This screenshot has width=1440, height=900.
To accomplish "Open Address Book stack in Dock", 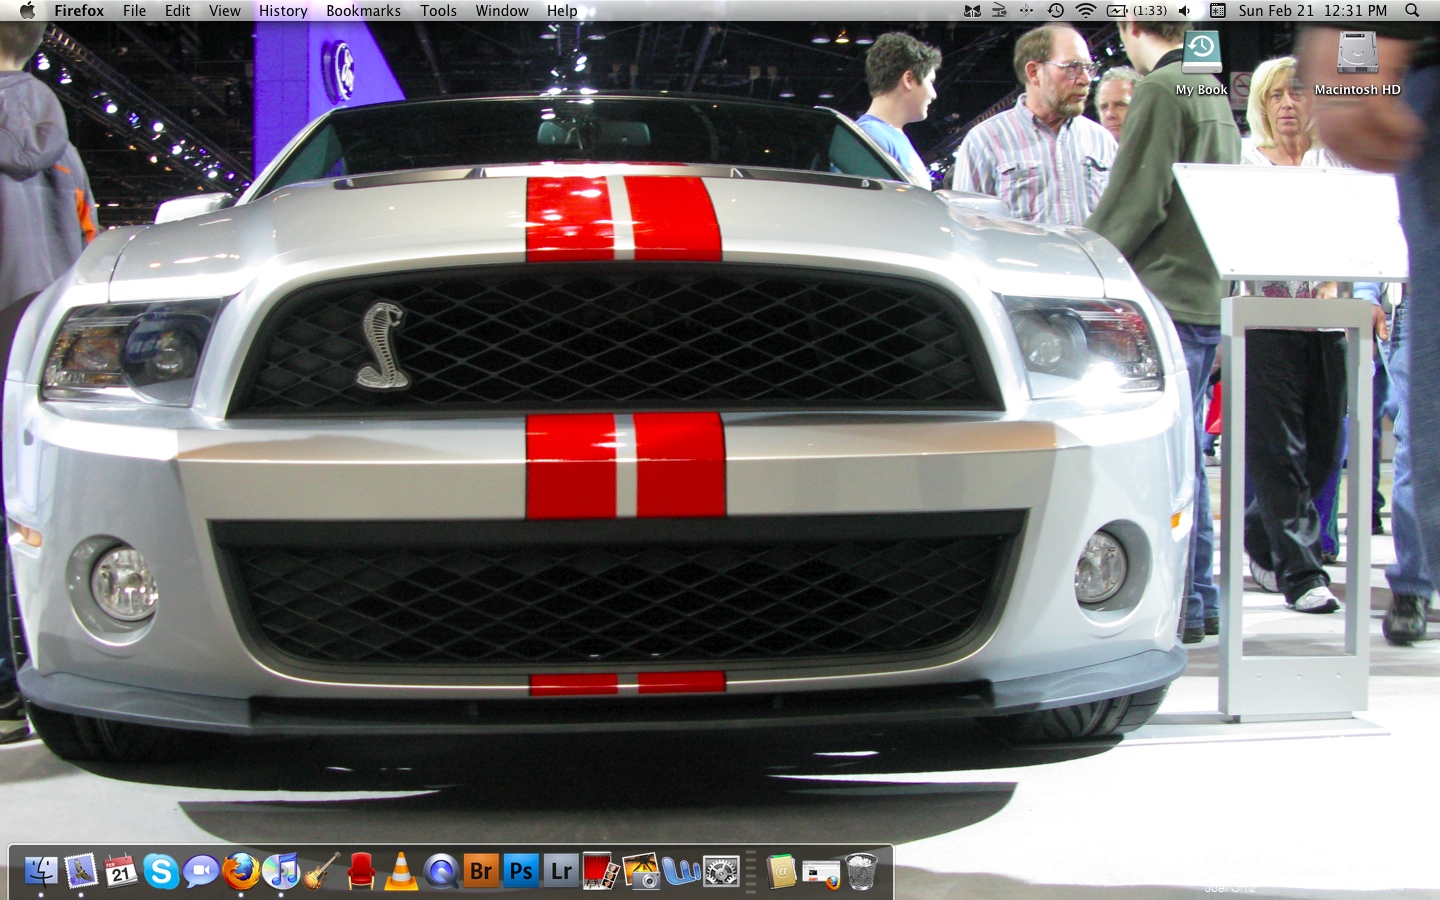I will click(x=781, y=872).
